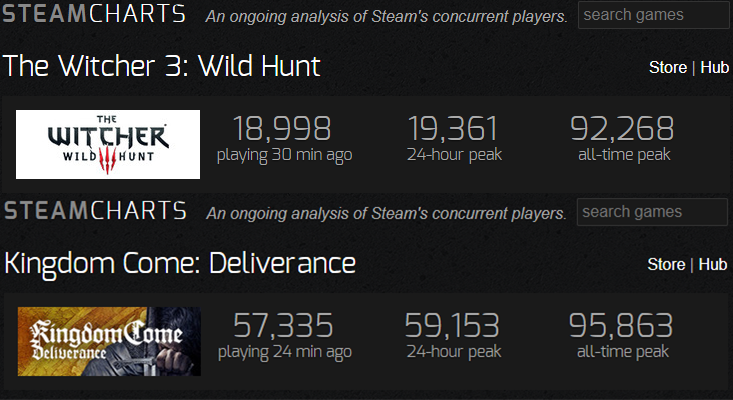Select Kingdom Come: Deliverance title heading

tap(180, 264)
